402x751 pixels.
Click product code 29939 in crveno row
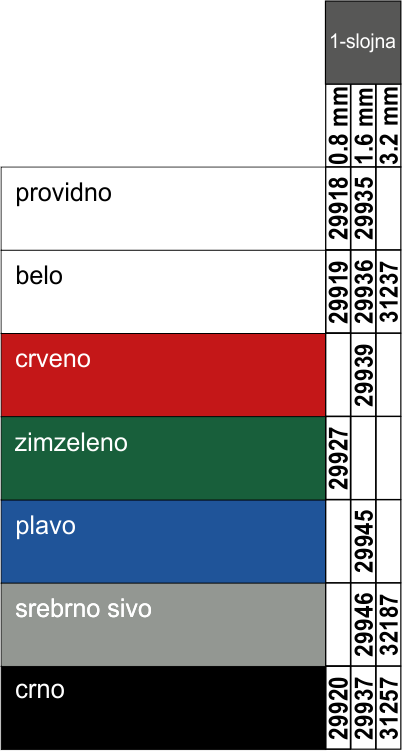[x=364, y=375]
